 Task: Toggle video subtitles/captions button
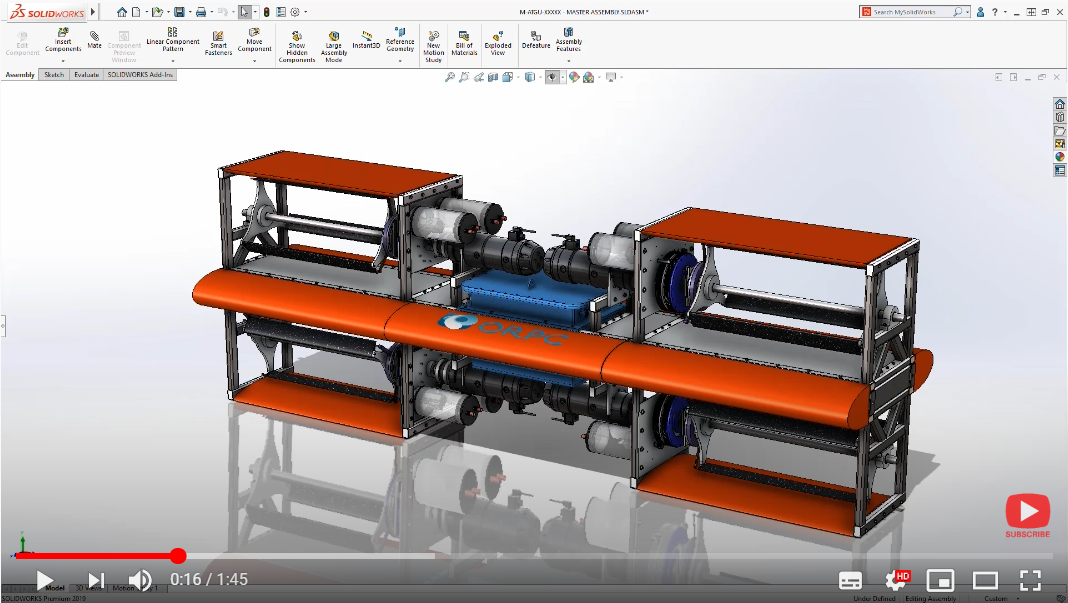[850, 581]
